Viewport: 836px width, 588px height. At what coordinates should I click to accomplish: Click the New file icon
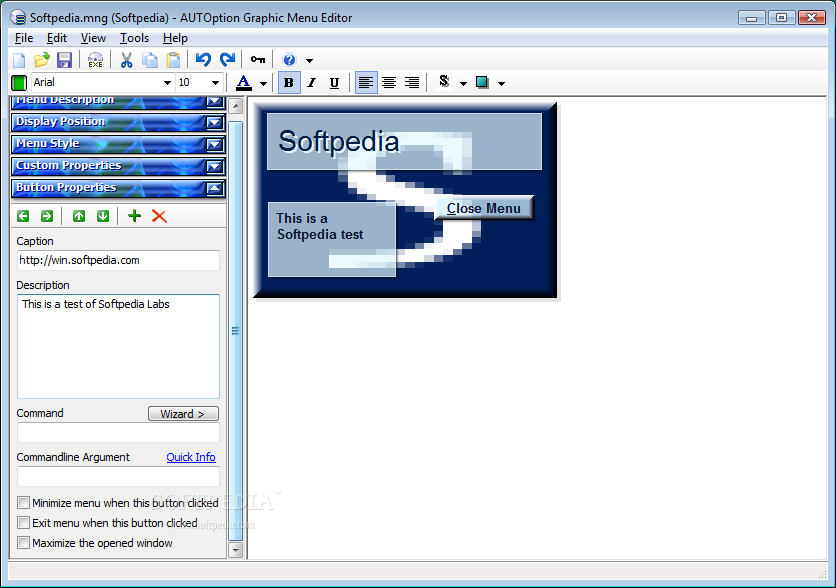click(19, 60)
